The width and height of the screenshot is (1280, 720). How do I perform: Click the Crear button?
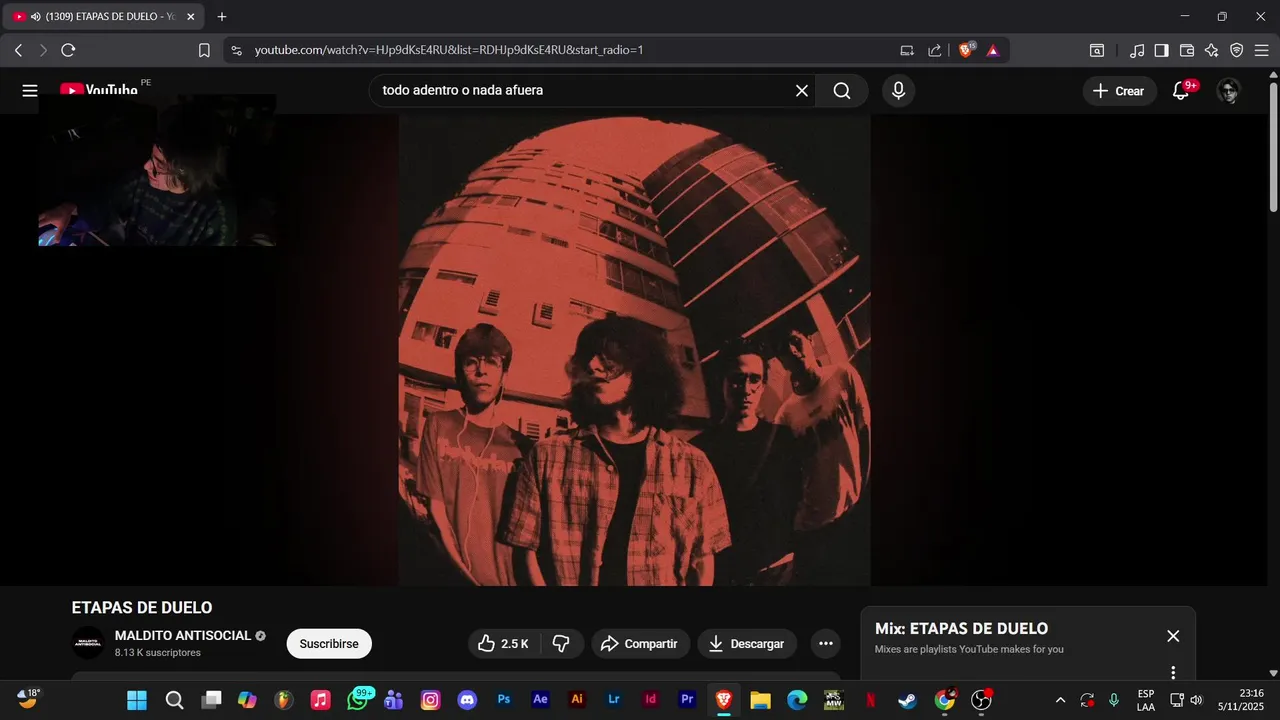[1119, 91]
